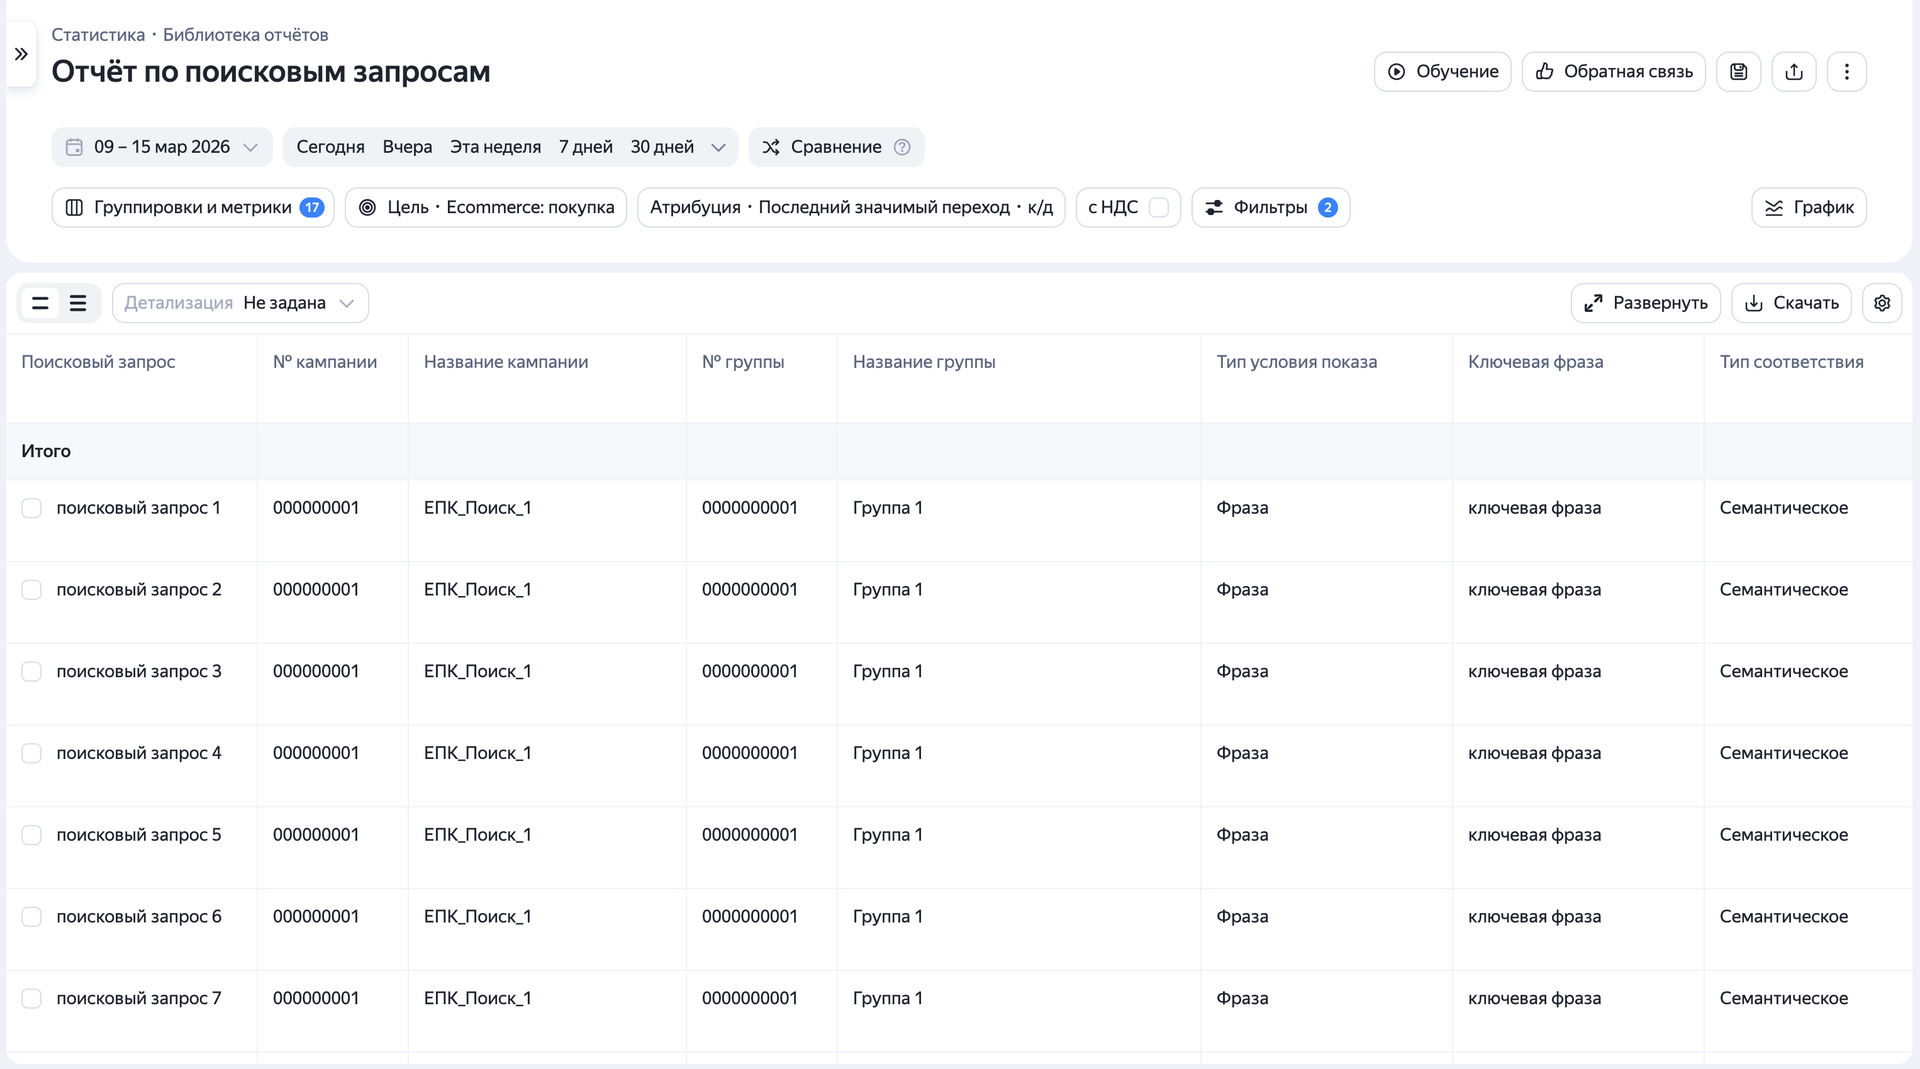Switch to expanded row density icon
The image size is (1920, 1069).
click(x=78, y=303)
